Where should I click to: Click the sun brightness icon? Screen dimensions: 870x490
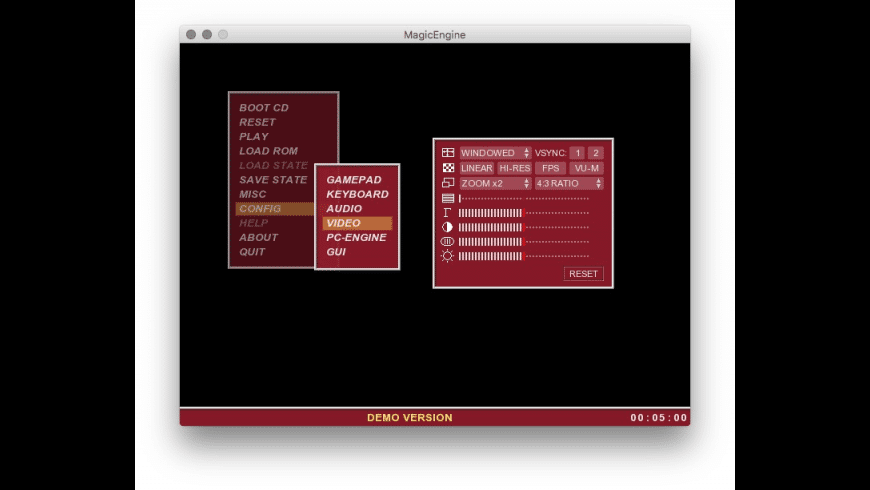tap(447, 256)
